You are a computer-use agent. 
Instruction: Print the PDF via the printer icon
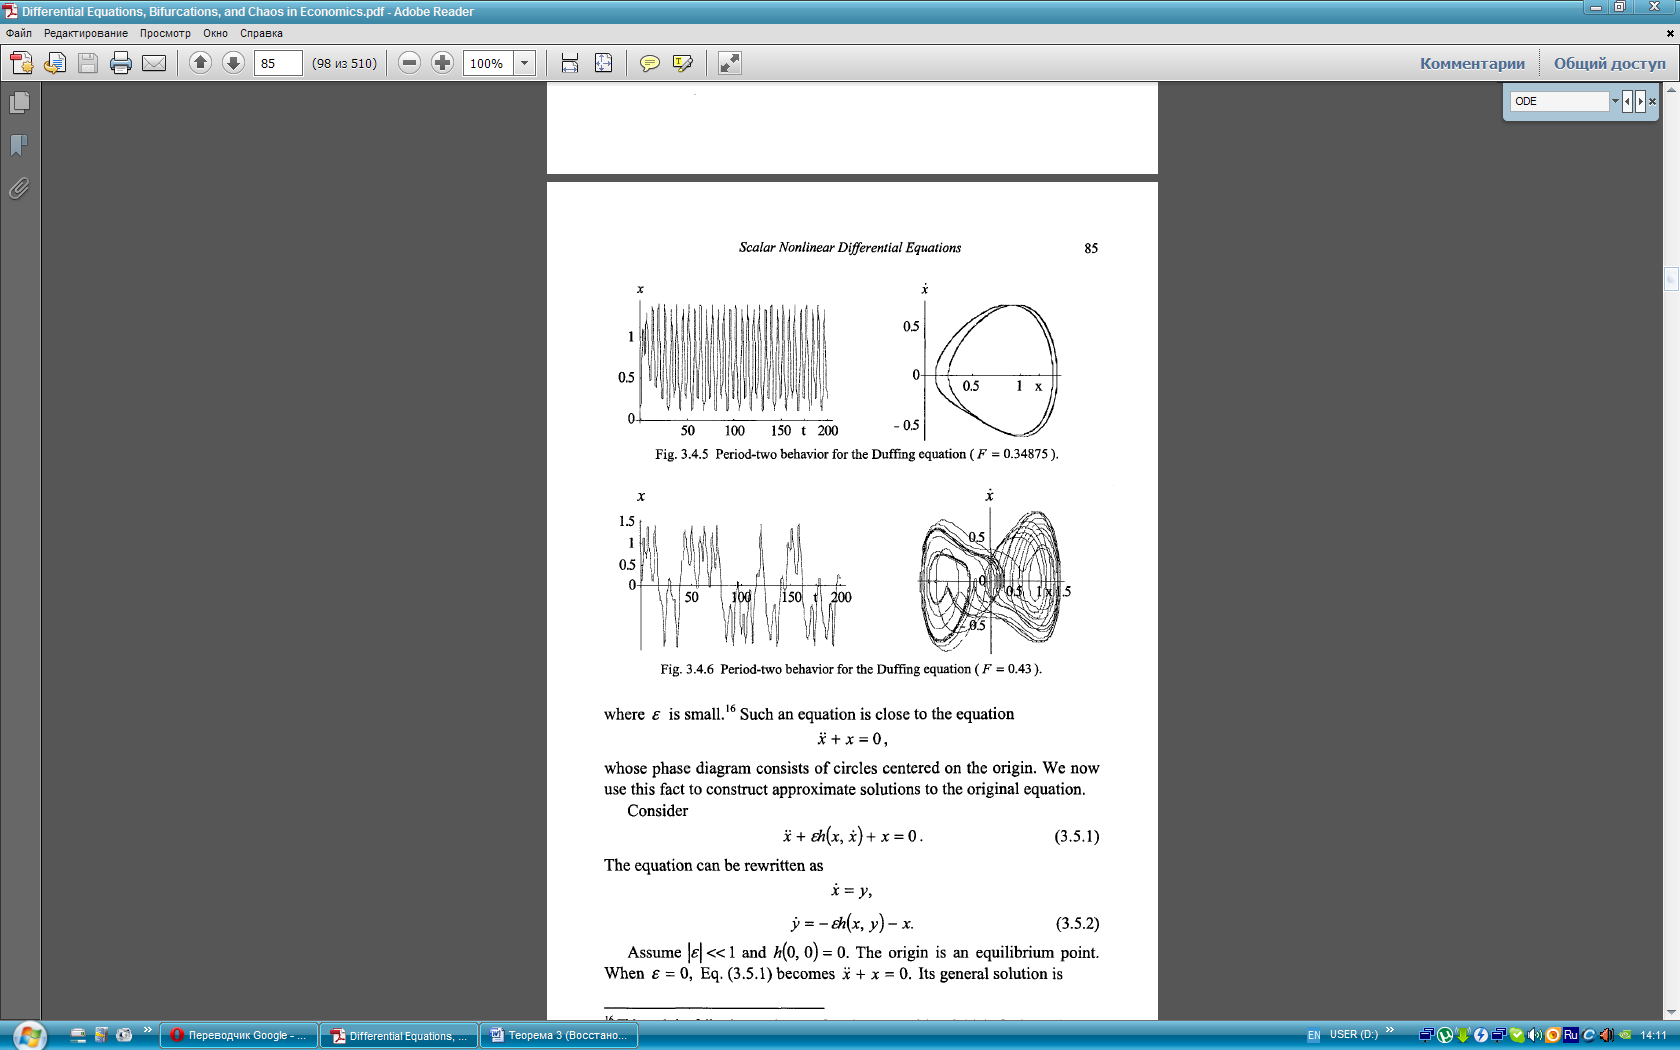[121, 63]
